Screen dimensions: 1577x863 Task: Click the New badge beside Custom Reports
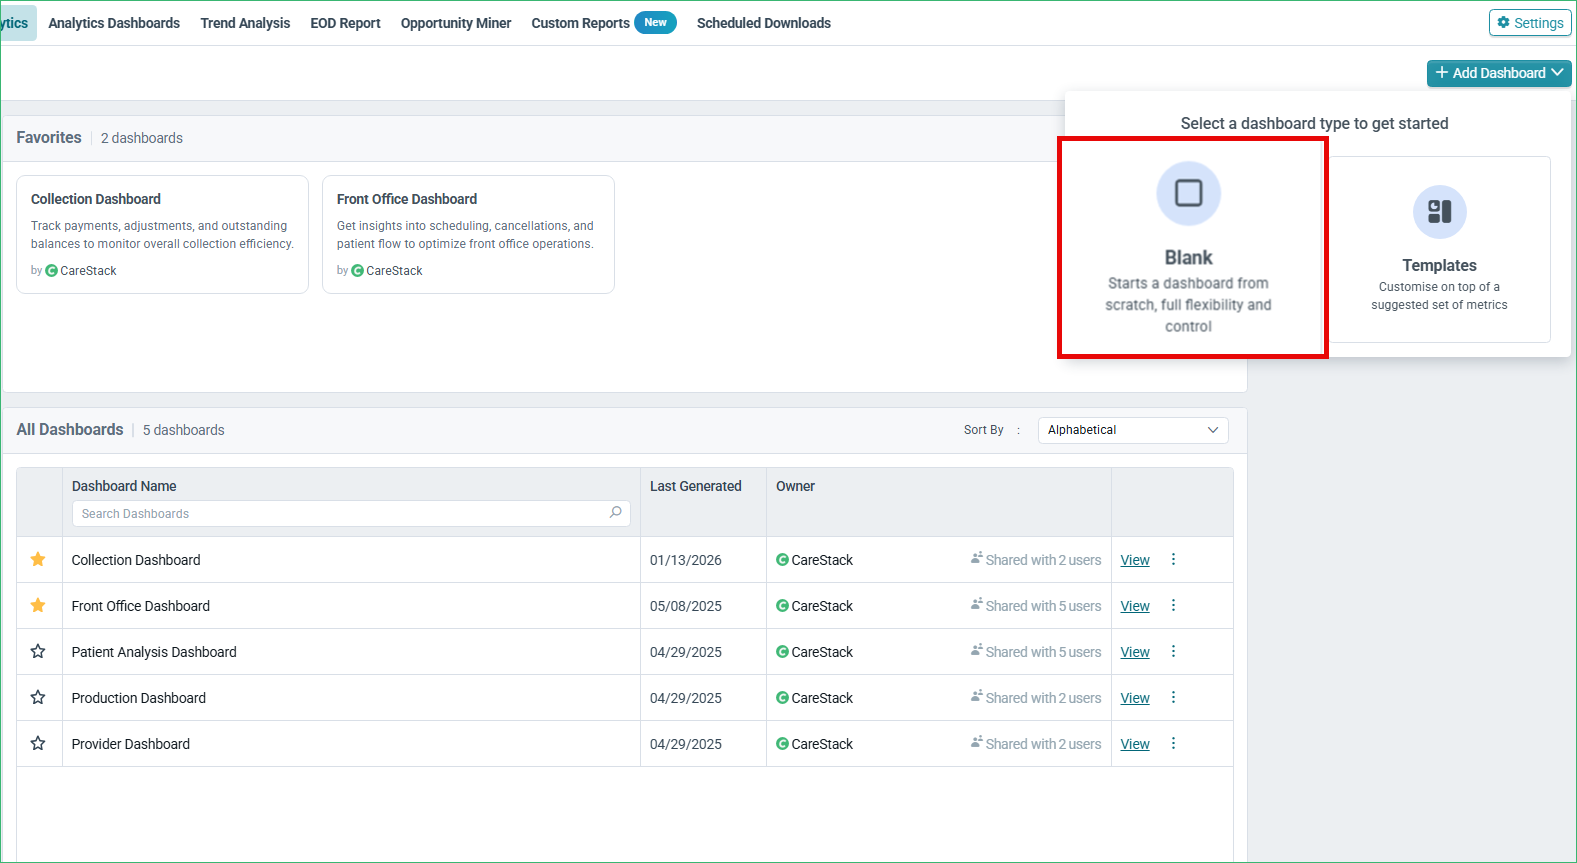[655, 22]
